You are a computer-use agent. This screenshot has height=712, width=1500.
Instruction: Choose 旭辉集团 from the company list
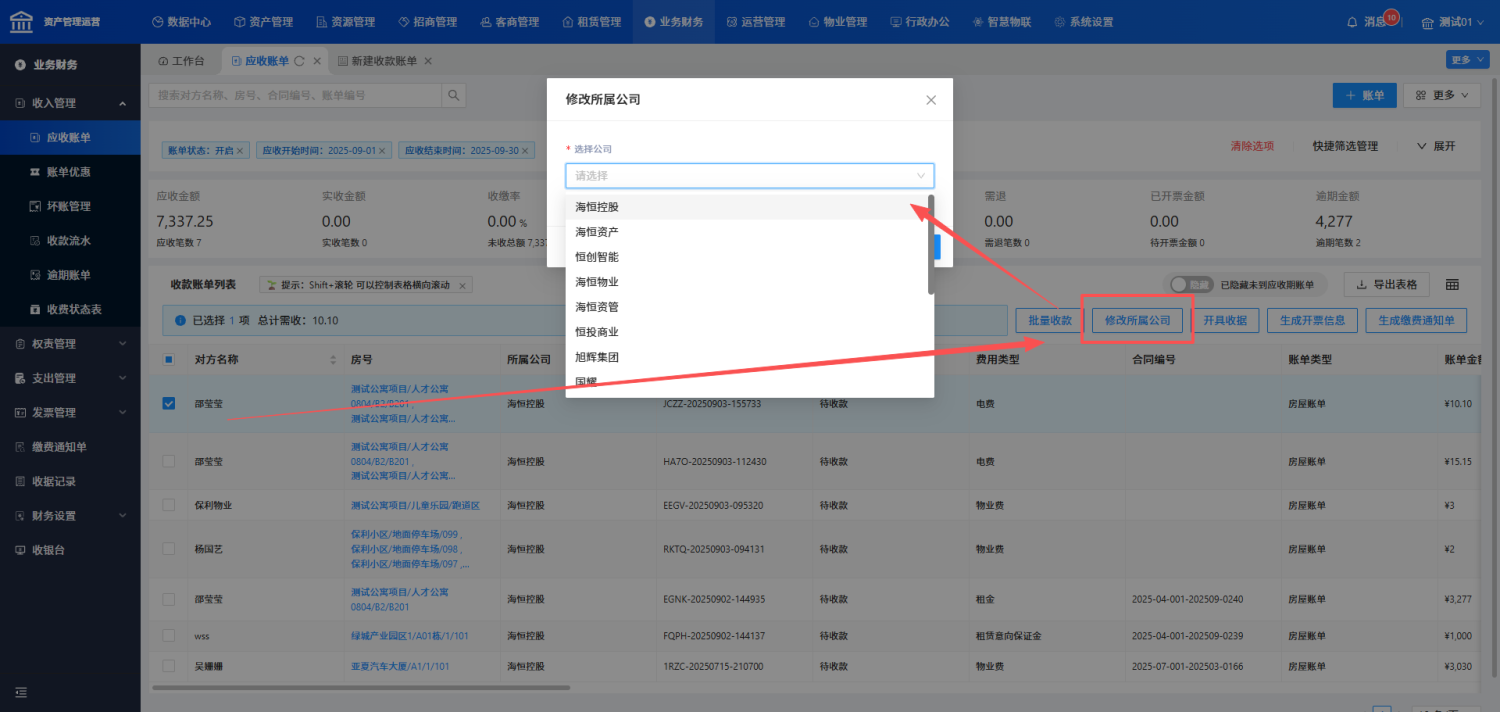pyautogui.click(x=747, y=357)
